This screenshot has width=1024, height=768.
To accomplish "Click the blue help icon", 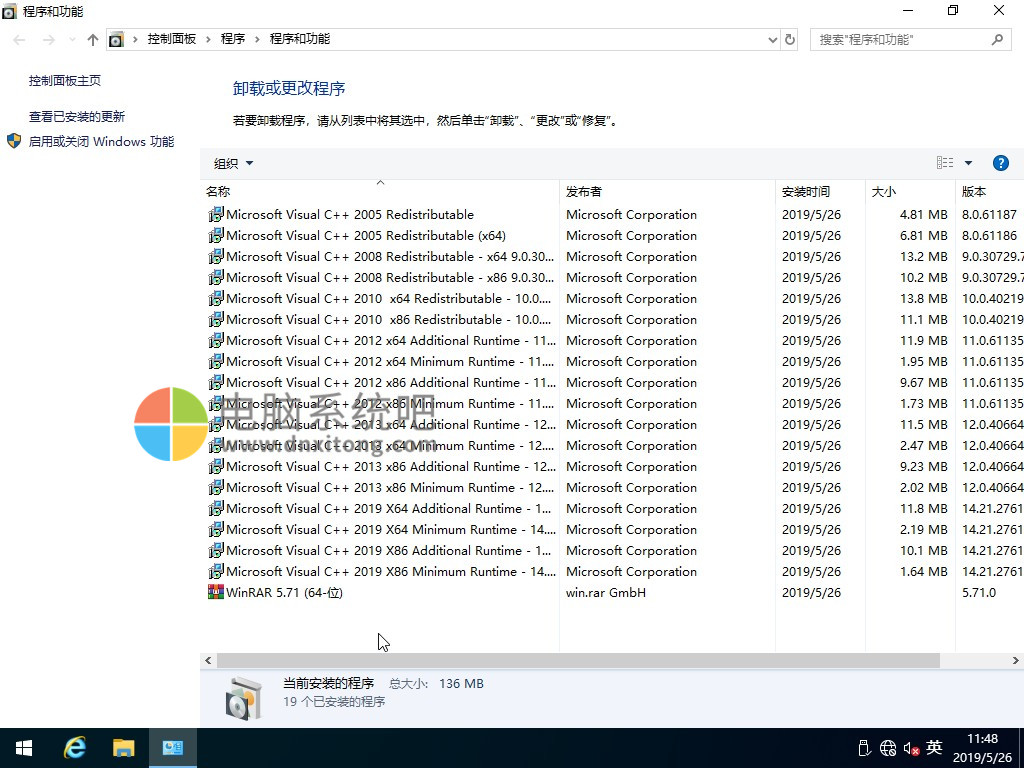I will click(1000, 163).
